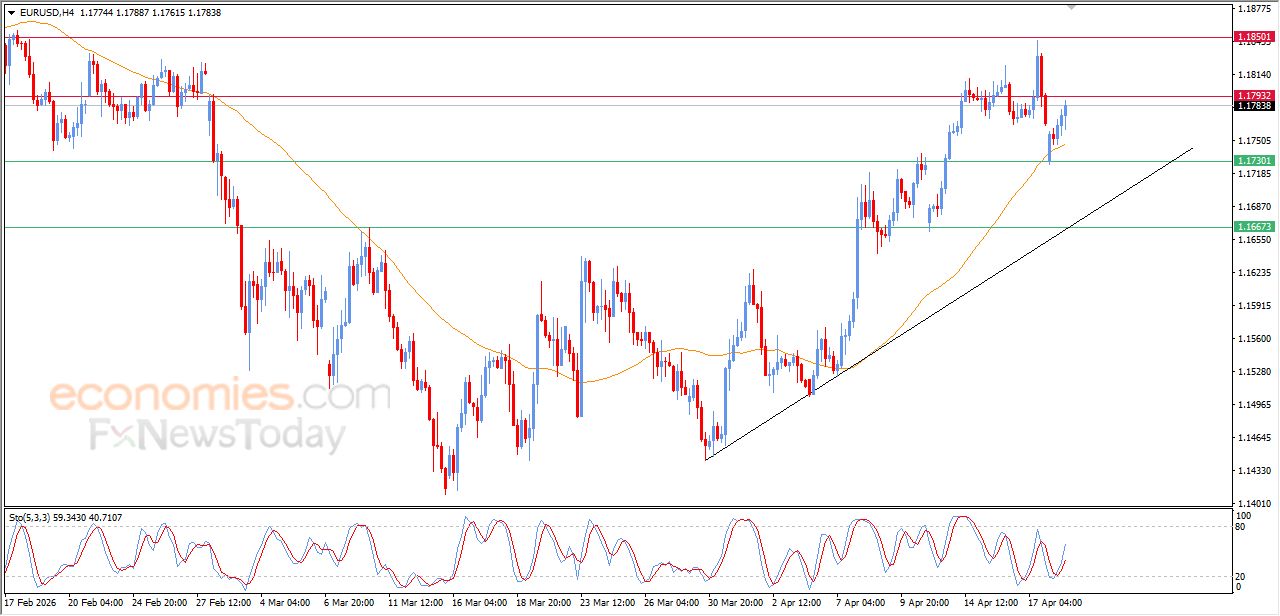1280x616 pixels.
Task: Click the 30 Mar 20:00 time label
Action: click(x=735, y=603)
